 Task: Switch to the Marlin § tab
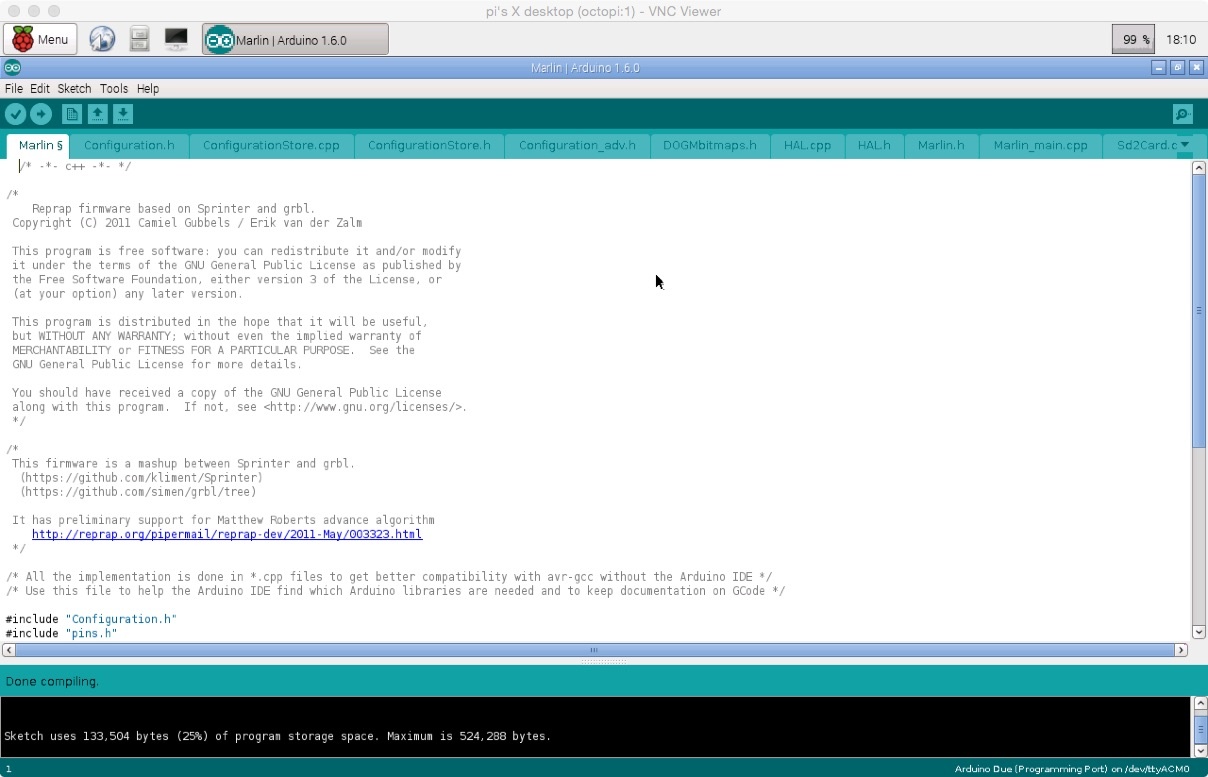click(40, 145)
